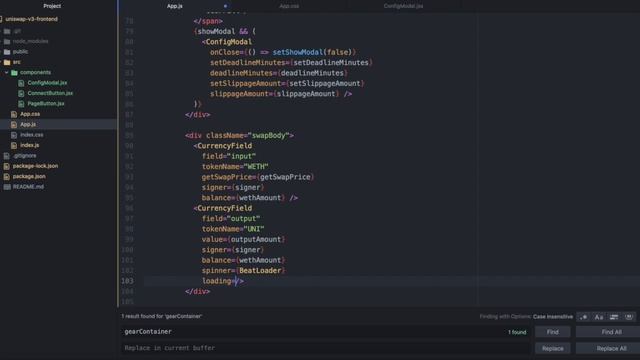Click the index.css file icon

(14, 135)
